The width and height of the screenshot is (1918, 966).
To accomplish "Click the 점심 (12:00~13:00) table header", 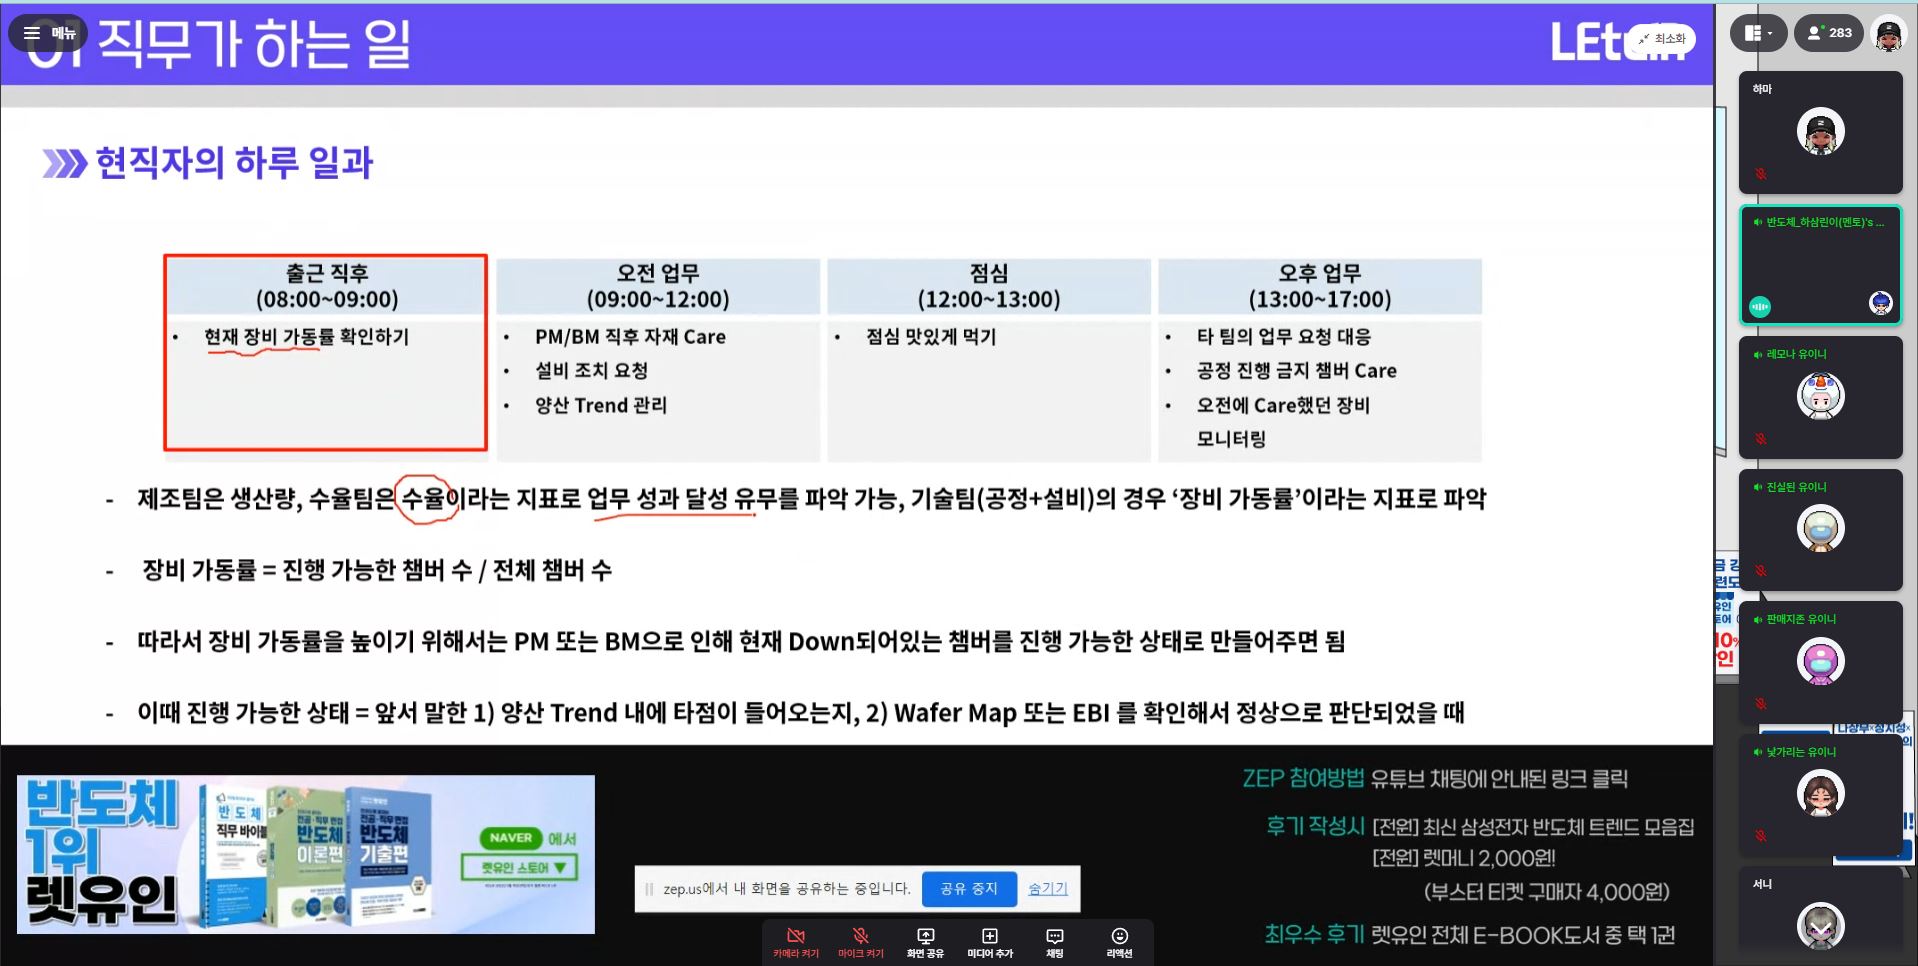I will [989, 286].
